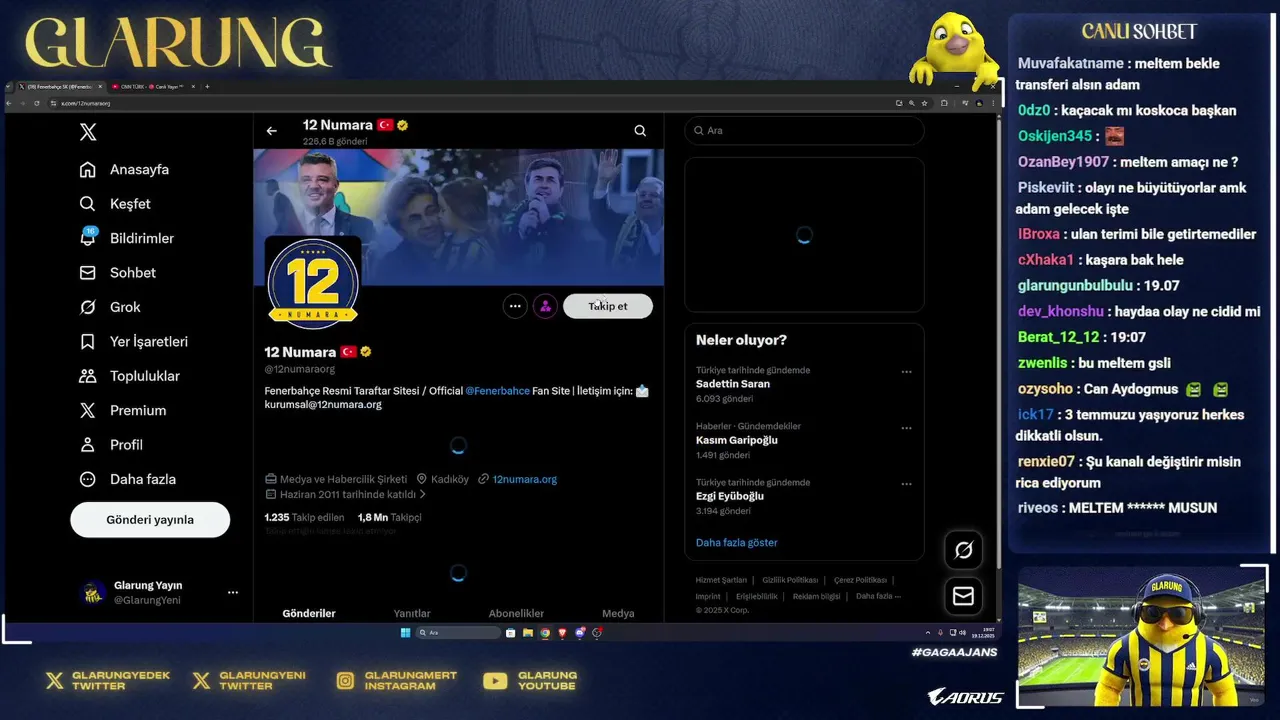1280x720 pixels.
Task: Open more options for Sadettin Saran trend
Action: [906, 372]
